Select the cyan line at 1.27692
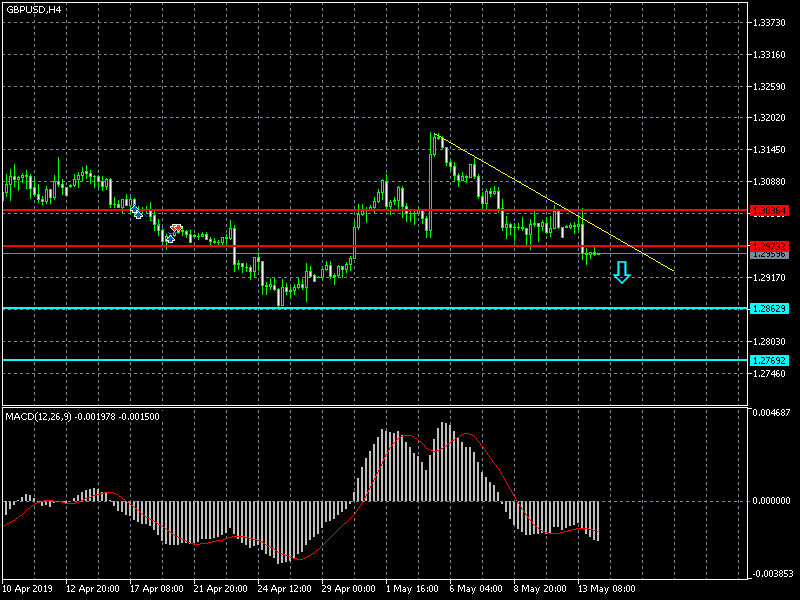 300,360
